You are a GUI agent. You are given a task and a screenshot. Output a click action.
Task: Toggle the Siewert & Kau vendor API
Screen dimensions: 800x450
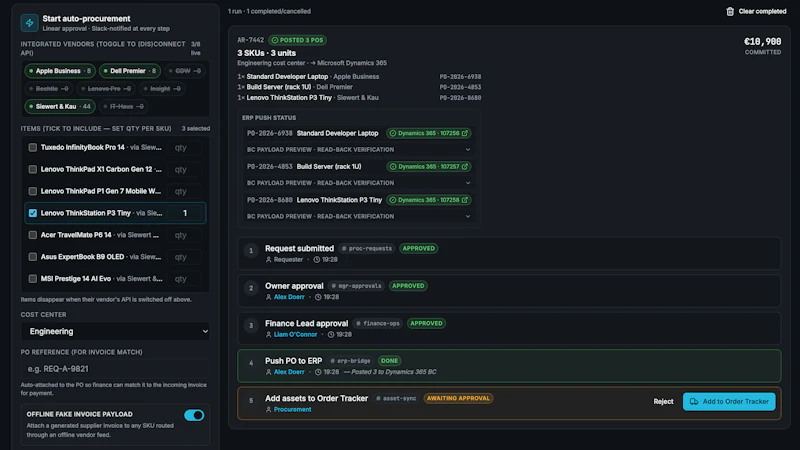point(60,107)
